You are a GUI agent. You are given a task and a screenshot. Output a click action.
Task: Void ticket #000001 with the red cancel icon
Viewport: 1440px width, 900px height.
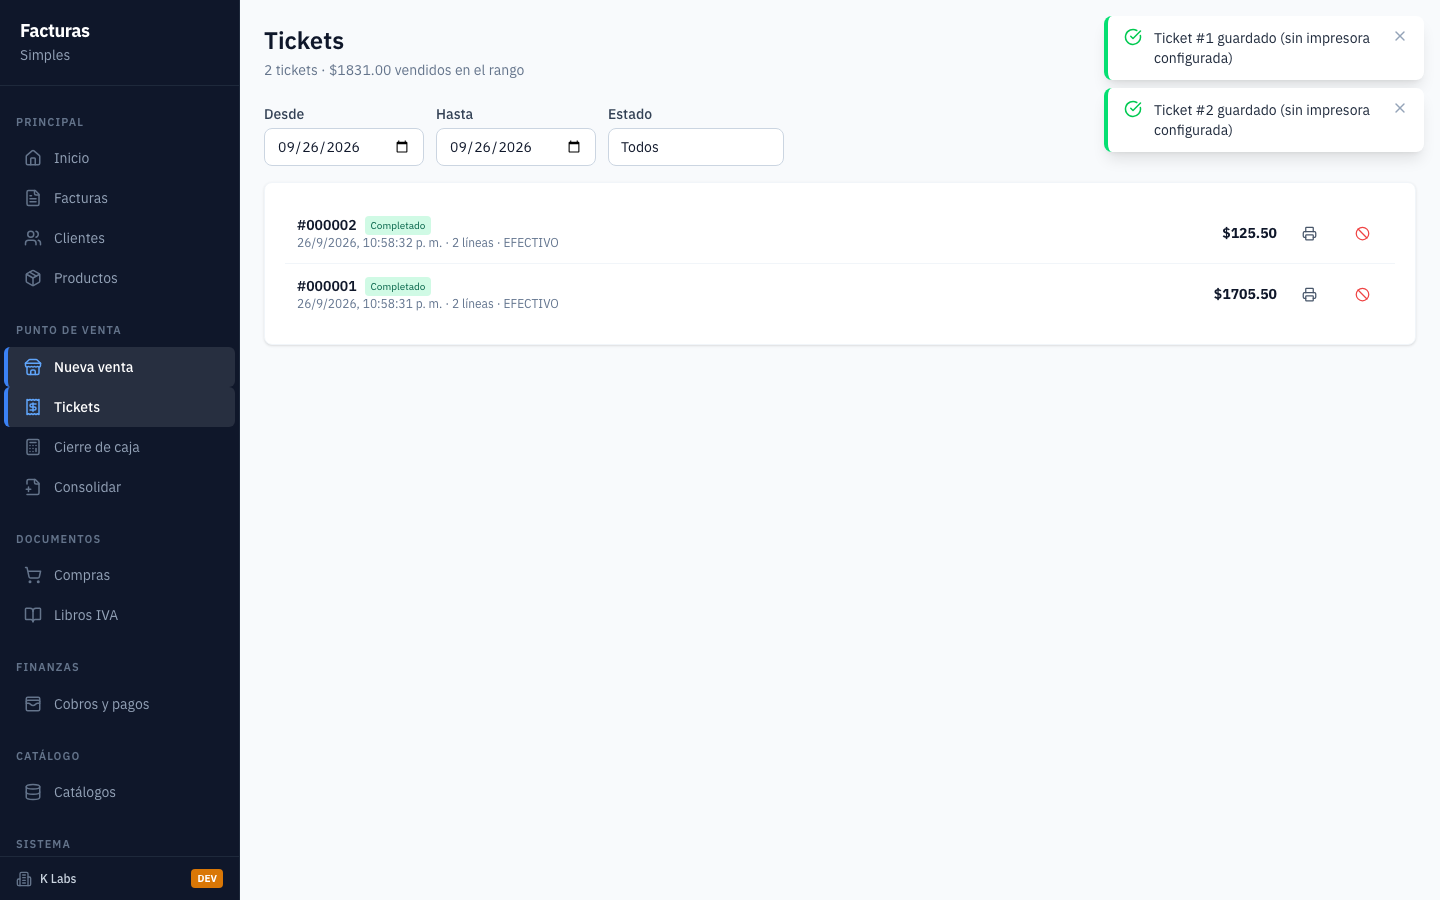(x=1362, y=294)
